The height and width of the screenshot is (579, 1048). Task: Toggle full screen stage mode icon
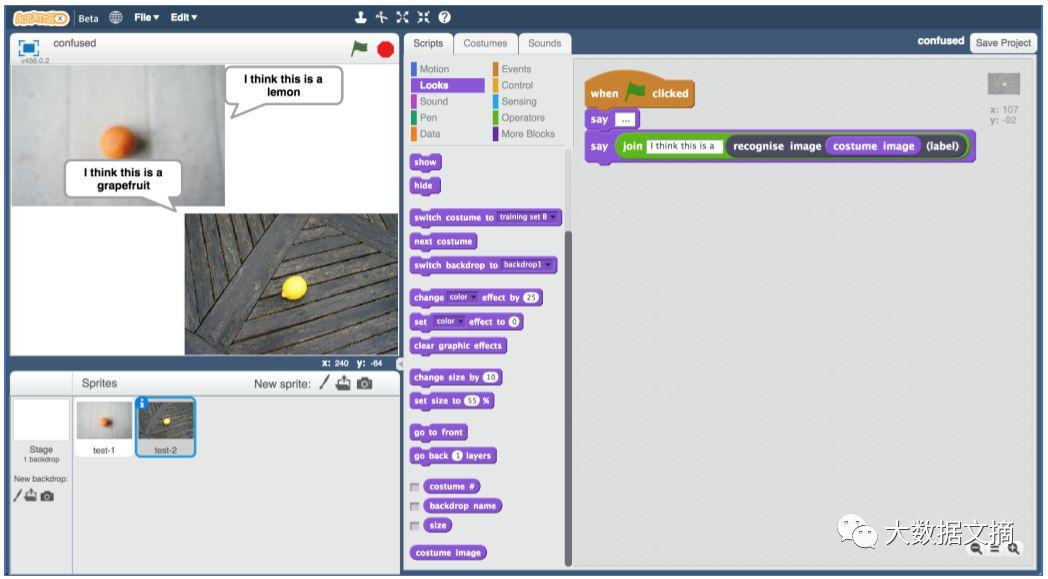point(29,47)
